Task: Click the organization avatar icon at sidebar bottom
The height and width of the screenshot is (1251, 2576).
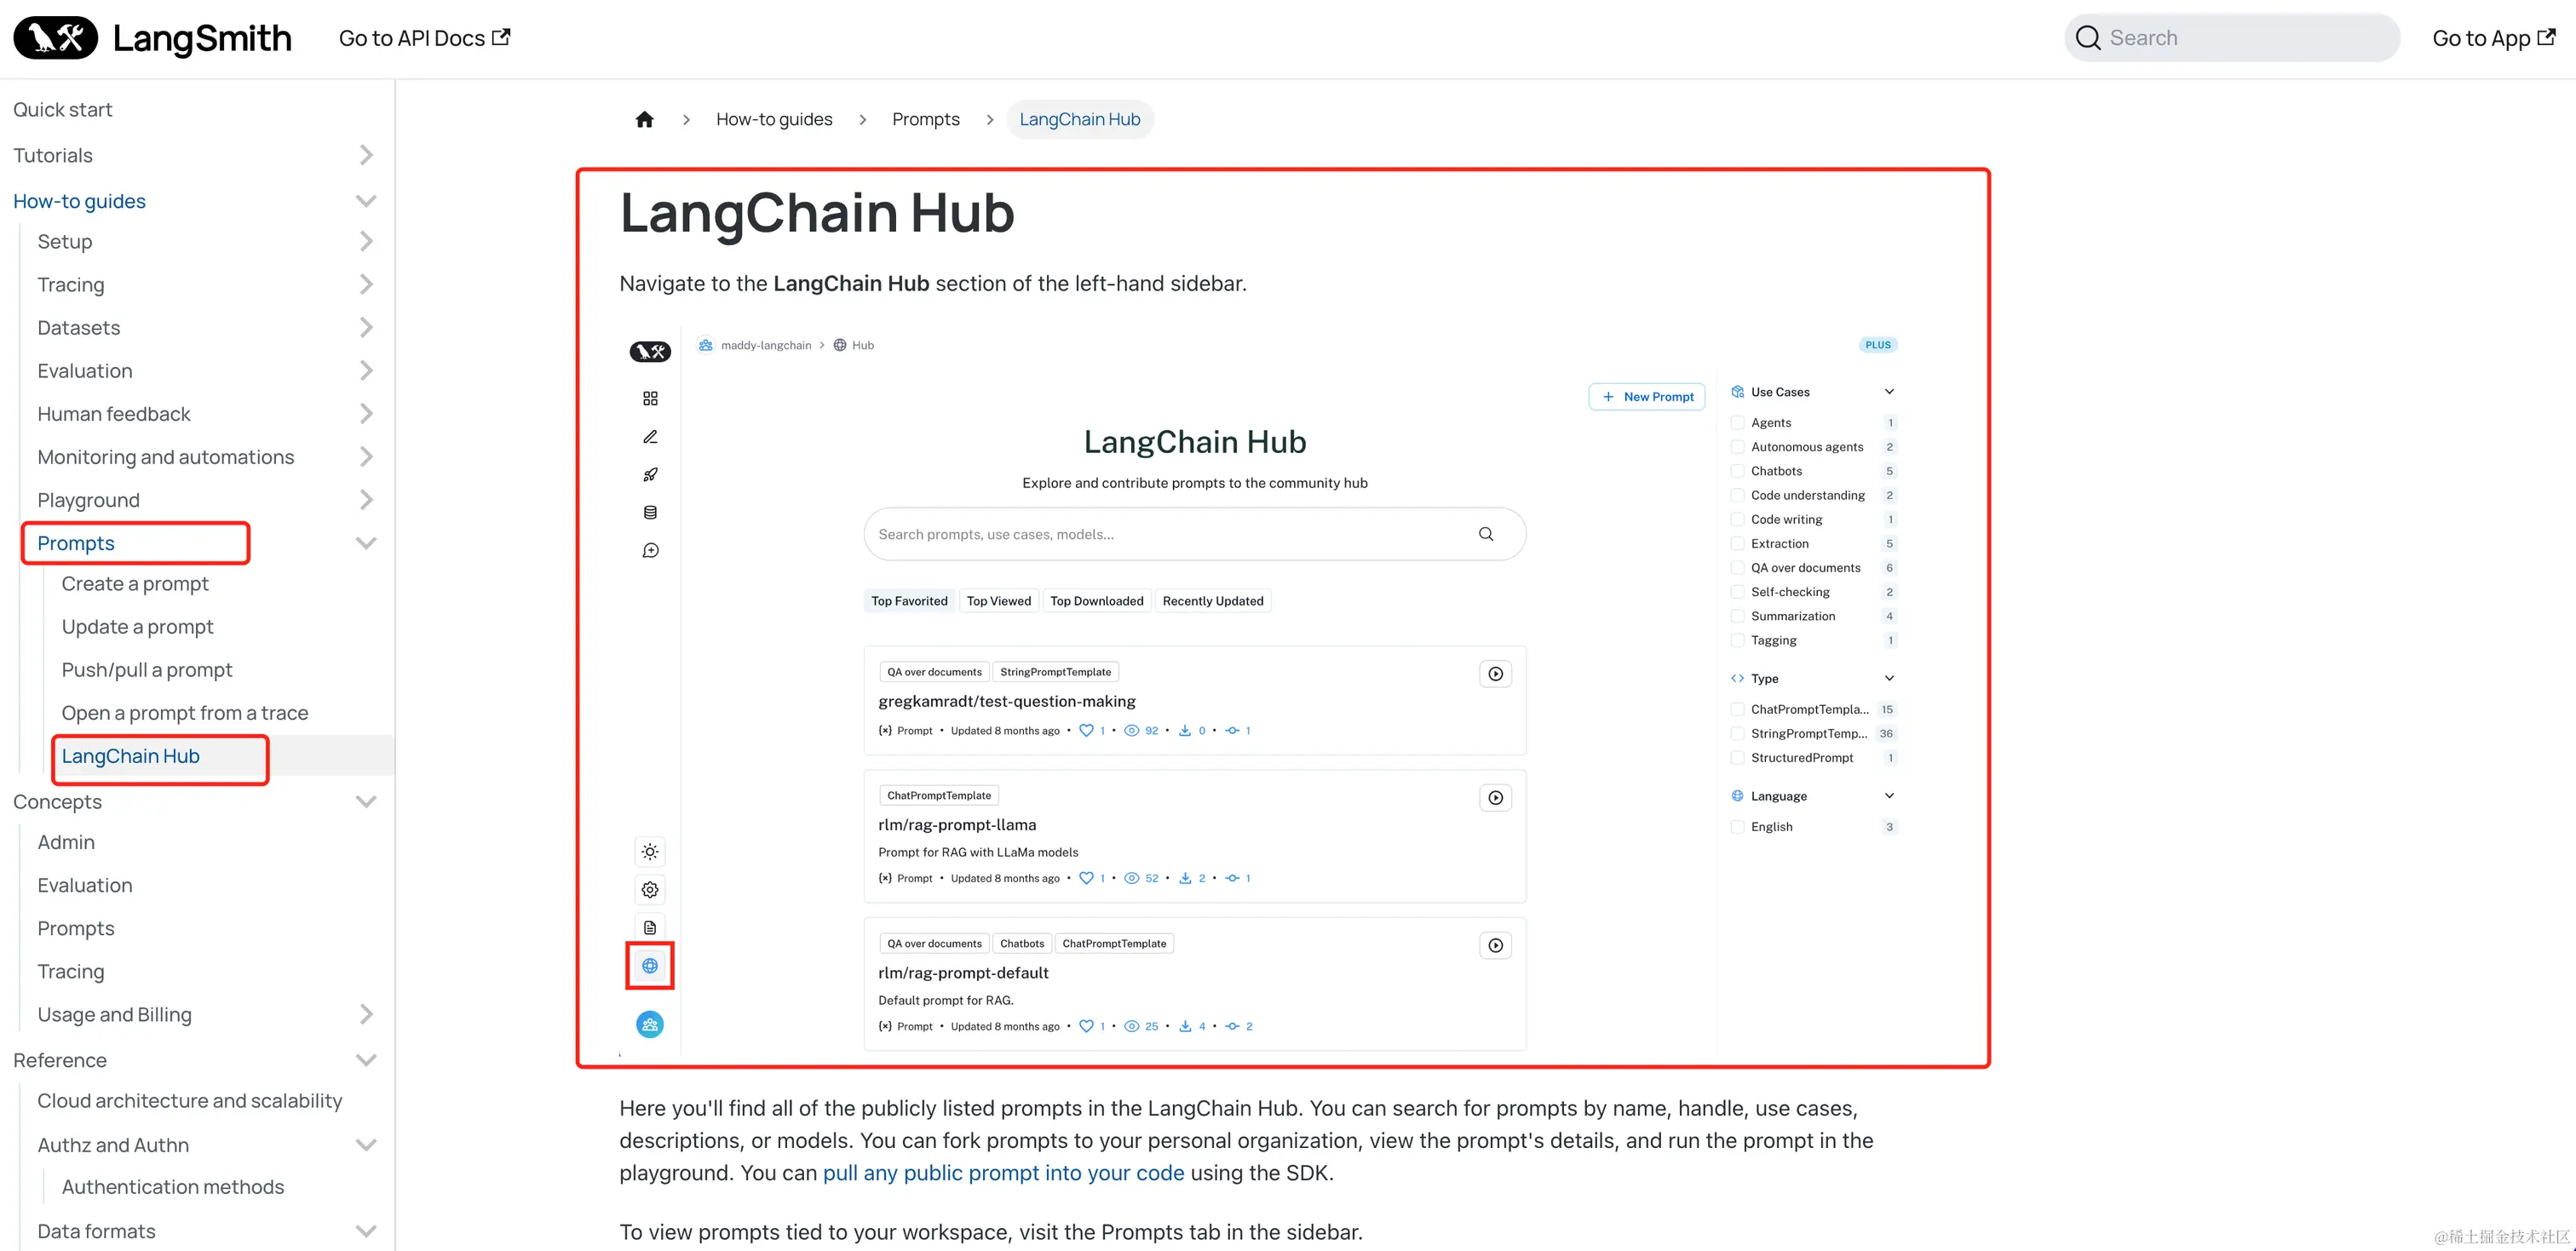Action: tap(649, 1024)
